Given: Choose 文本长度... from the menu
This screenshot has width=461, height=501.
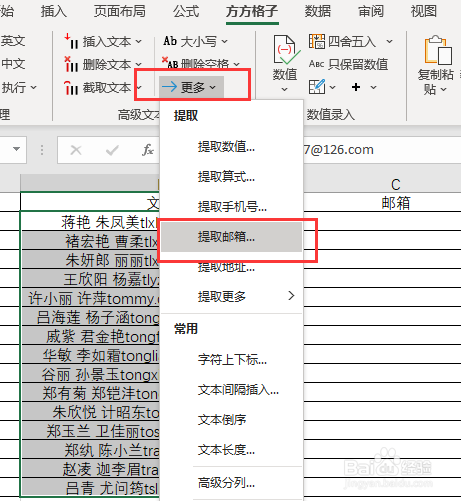Looking at the screenshot, I should point(231,450).
